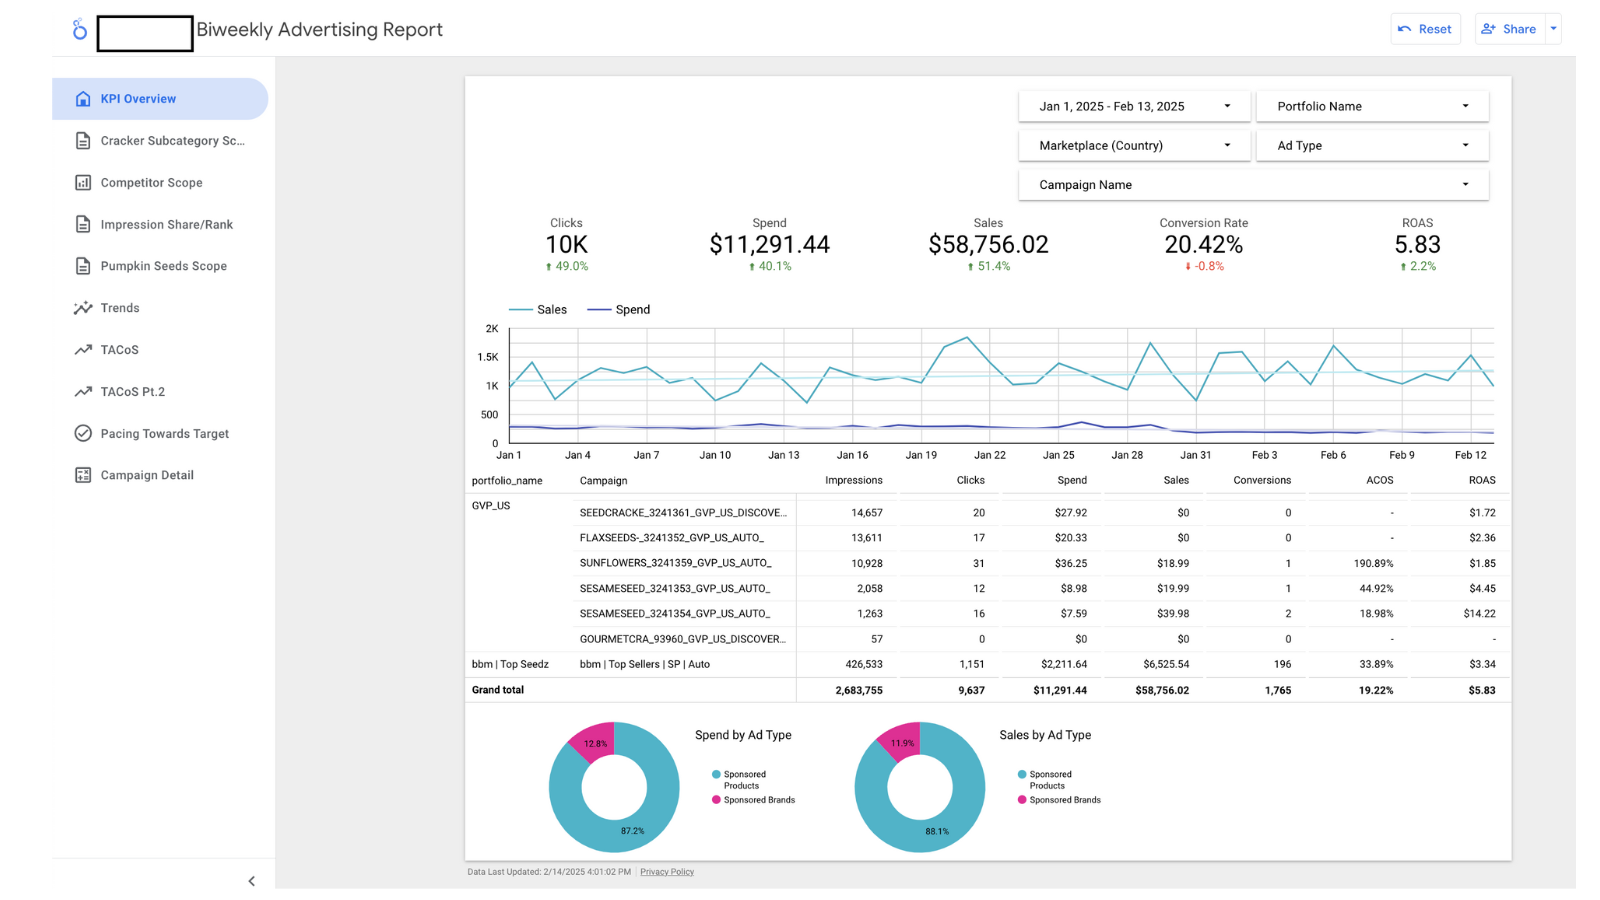The image size is (1600, 900).
Task: Open the Pacing Towards Target checkmark icon
Action: (83, 433)
